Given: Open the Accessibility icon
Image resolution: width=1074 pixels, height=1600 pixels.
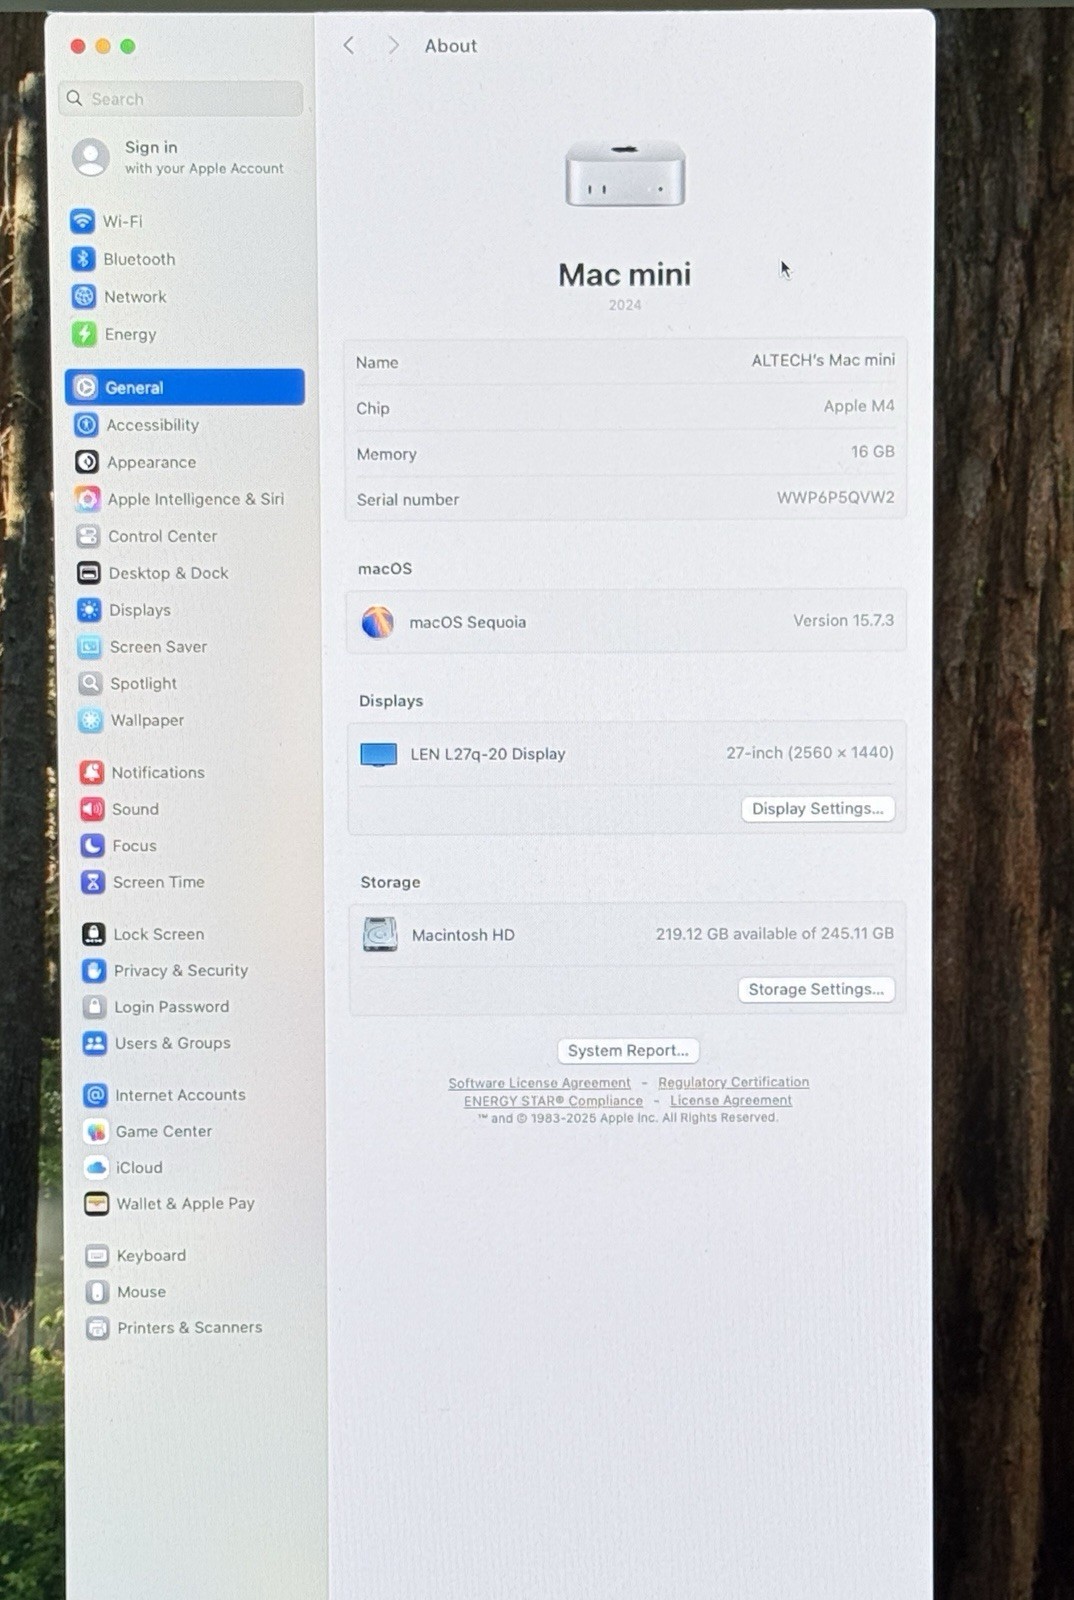Looking at the screenshot, I should coord(87,425).
